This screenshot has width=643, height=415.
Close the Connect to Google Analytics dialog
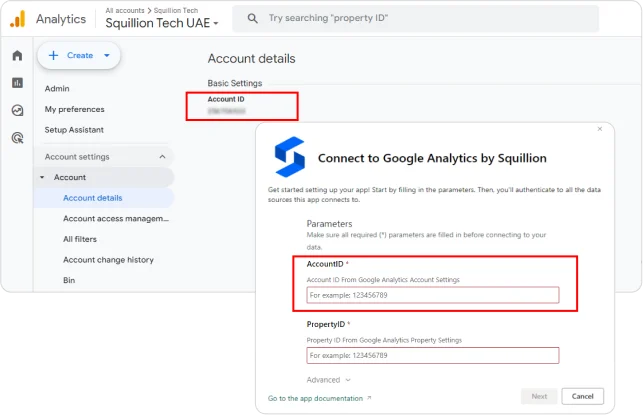(x=600, y=129)
